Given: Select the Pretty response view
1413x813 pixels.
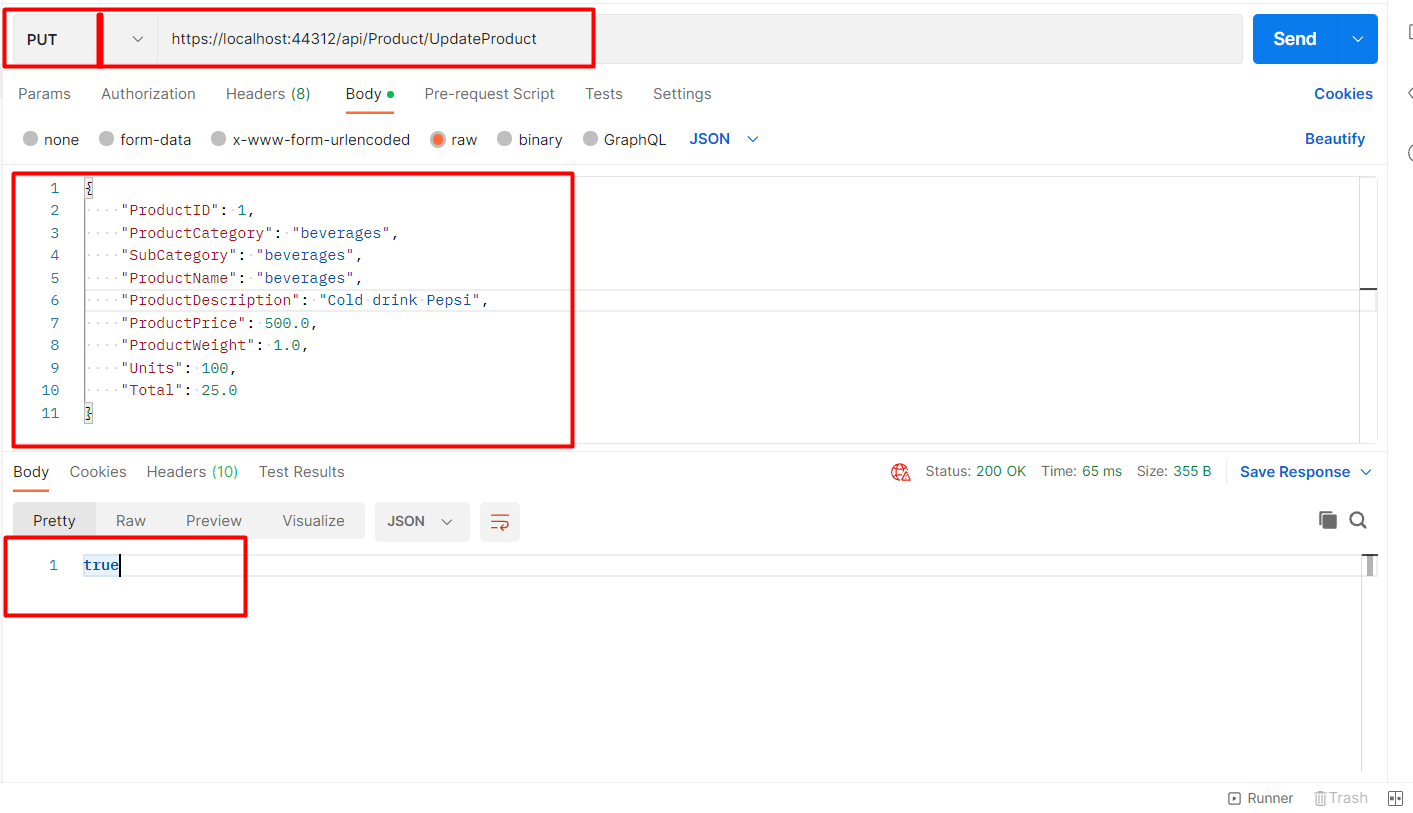Looking at the screenshot, I should [54, 521].
